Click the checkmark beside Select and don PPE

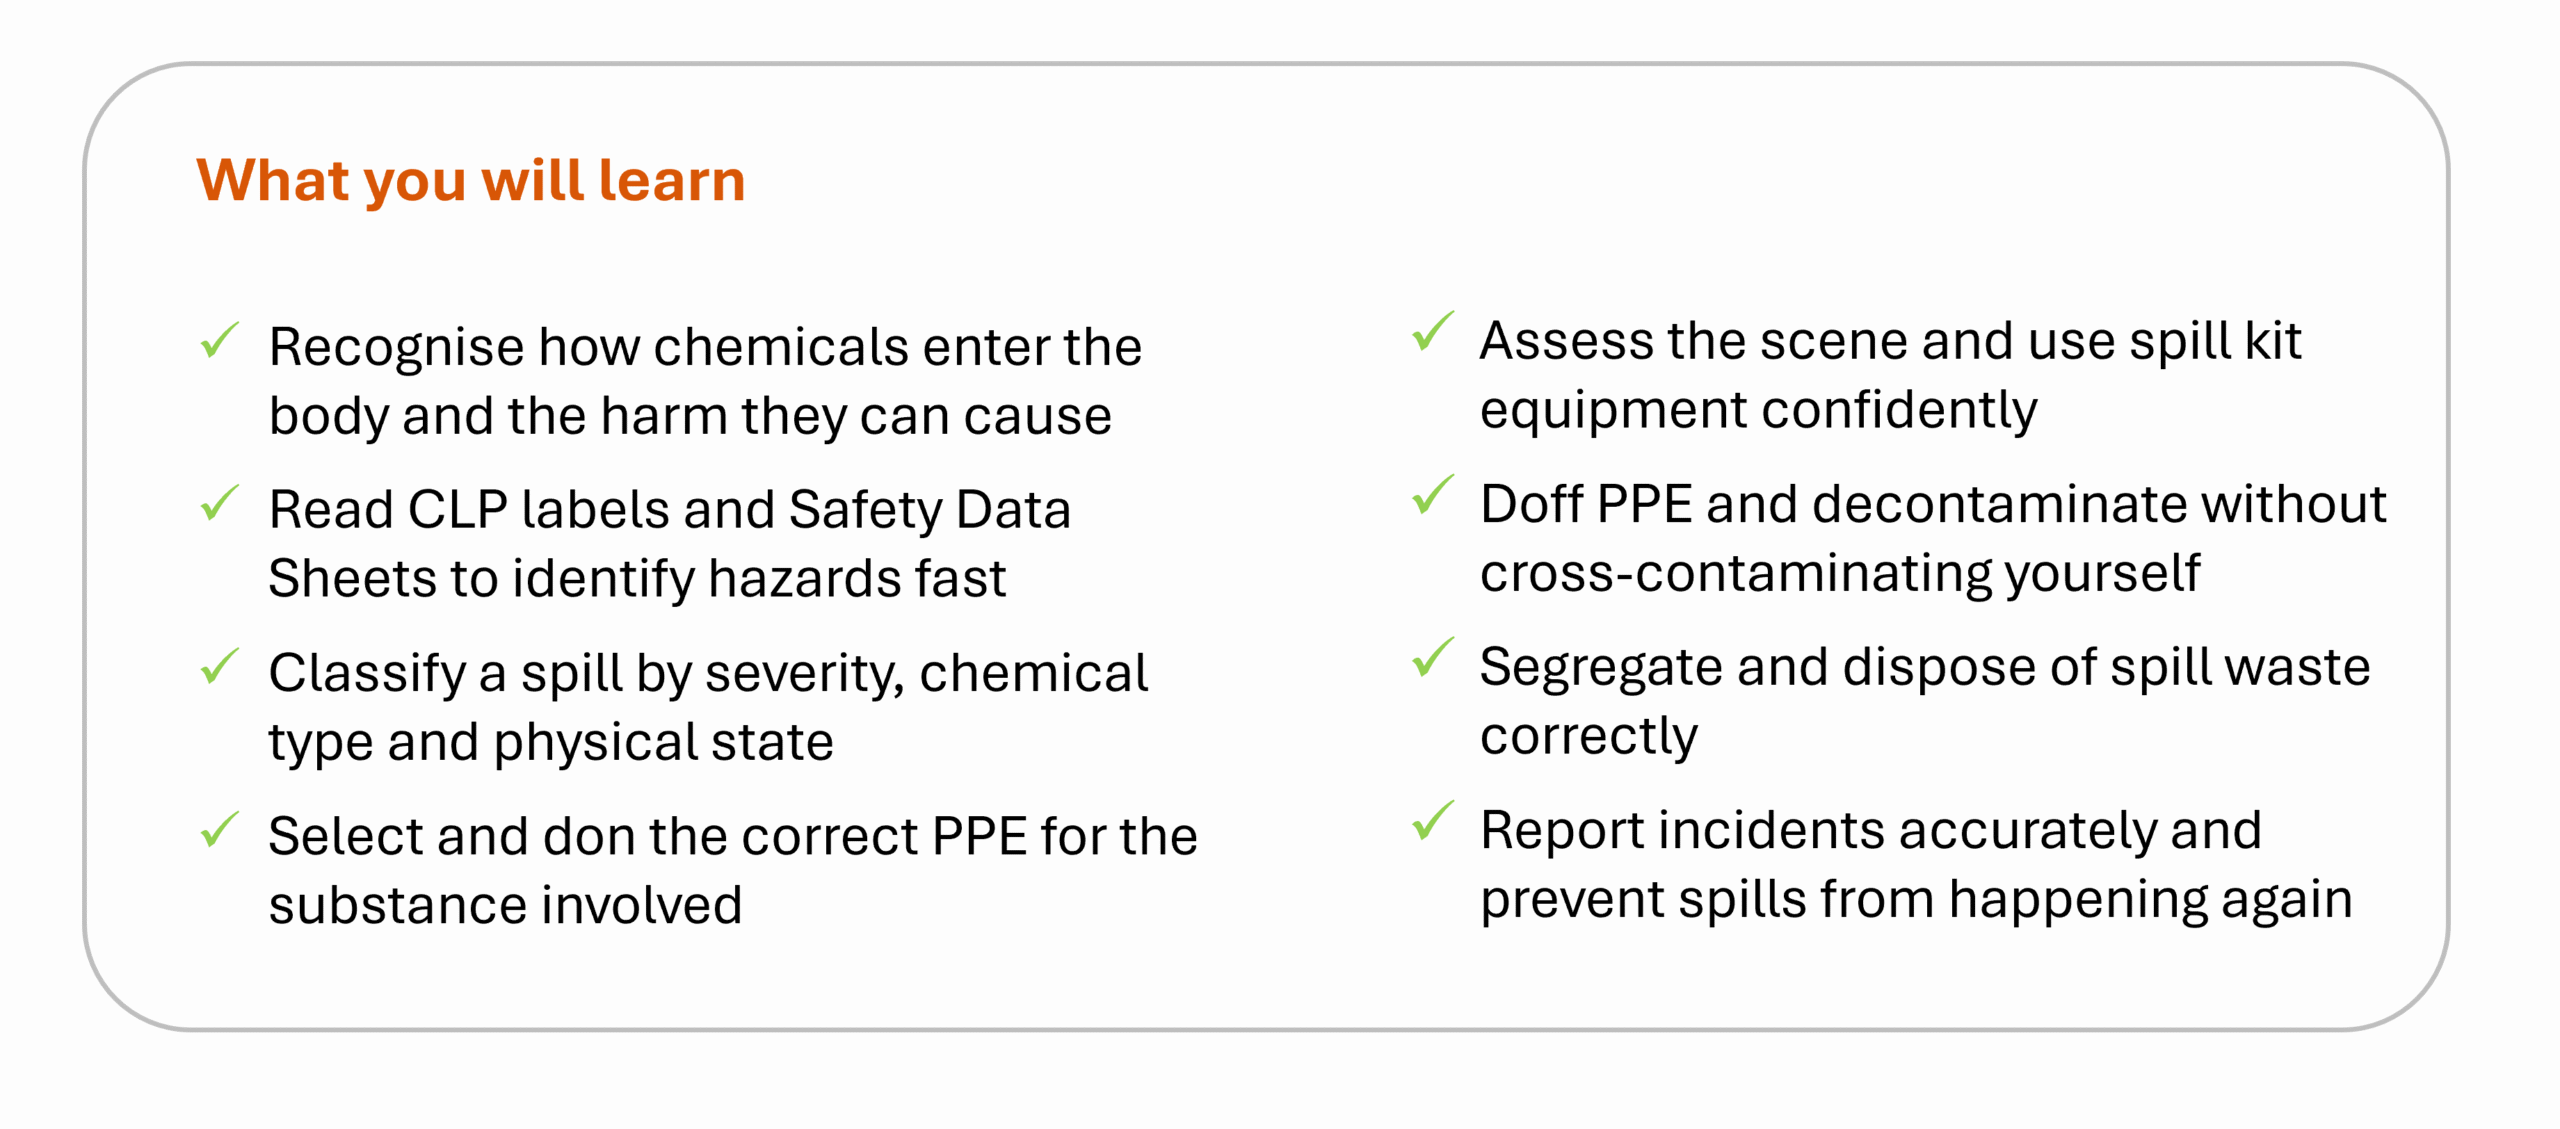(x=220, y=829)
